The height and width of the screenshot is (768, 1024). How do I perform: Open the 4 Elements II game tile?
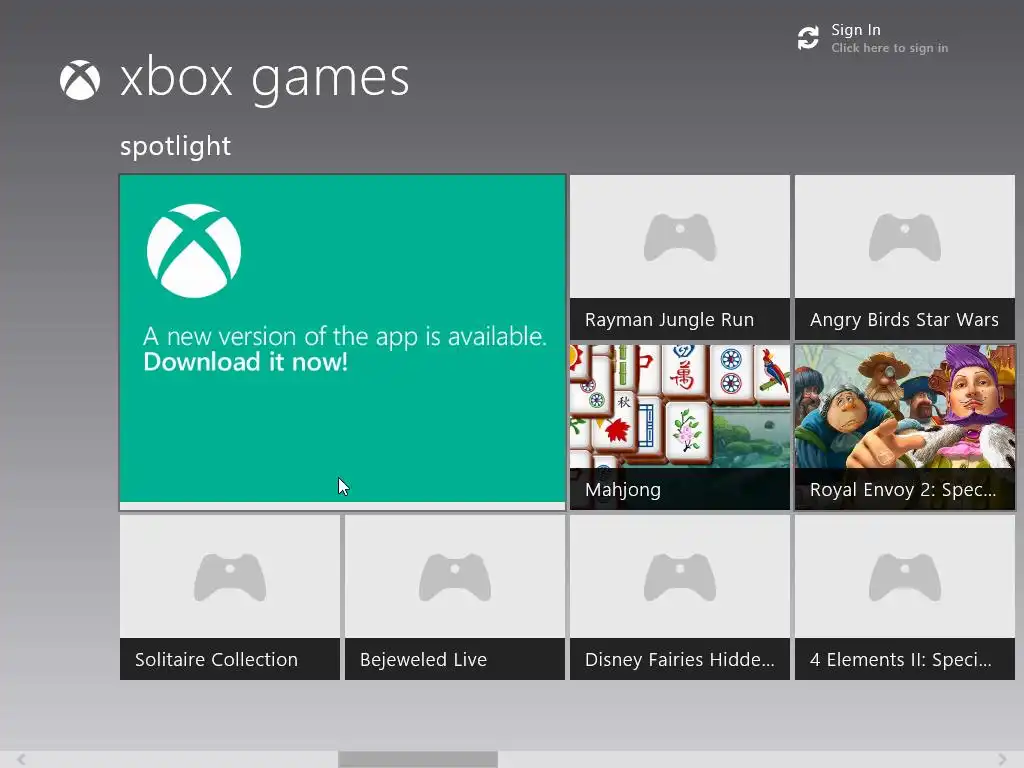click(904, 598)
